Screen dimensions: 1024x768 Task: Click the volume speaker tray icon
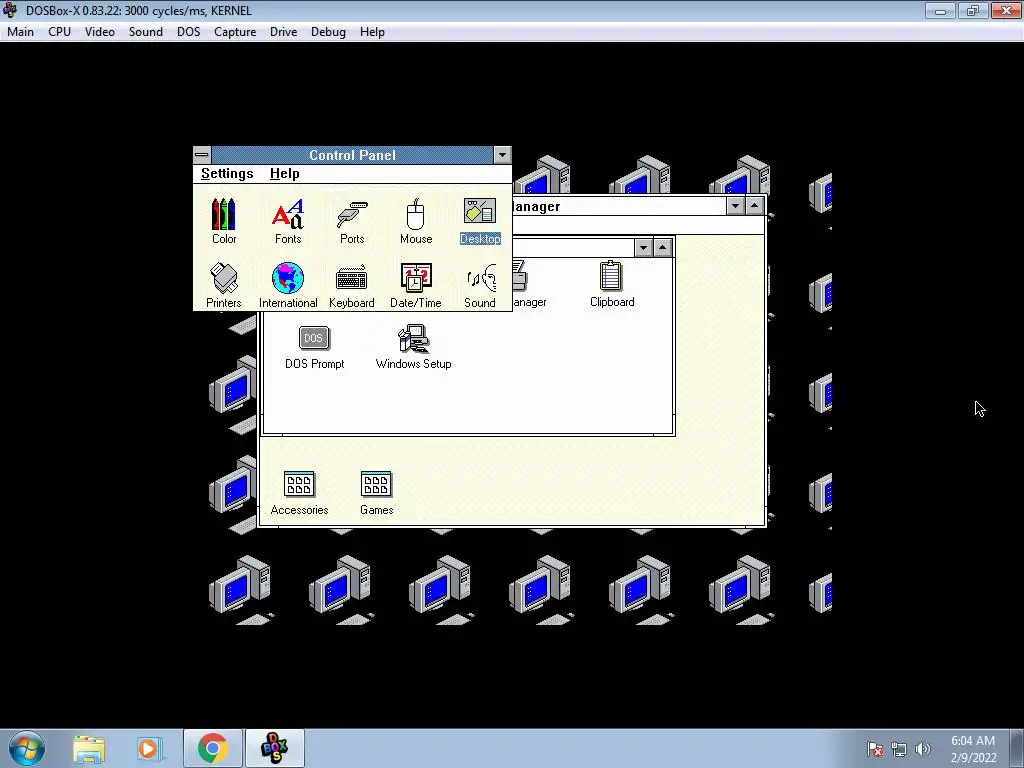[923, 749]
